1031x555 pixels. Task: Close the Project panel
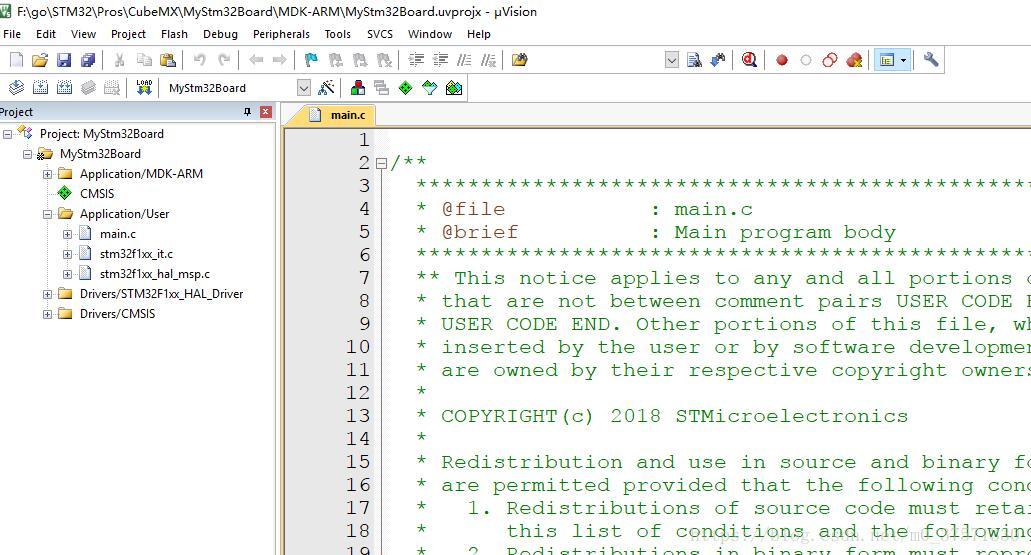[266, 112]
